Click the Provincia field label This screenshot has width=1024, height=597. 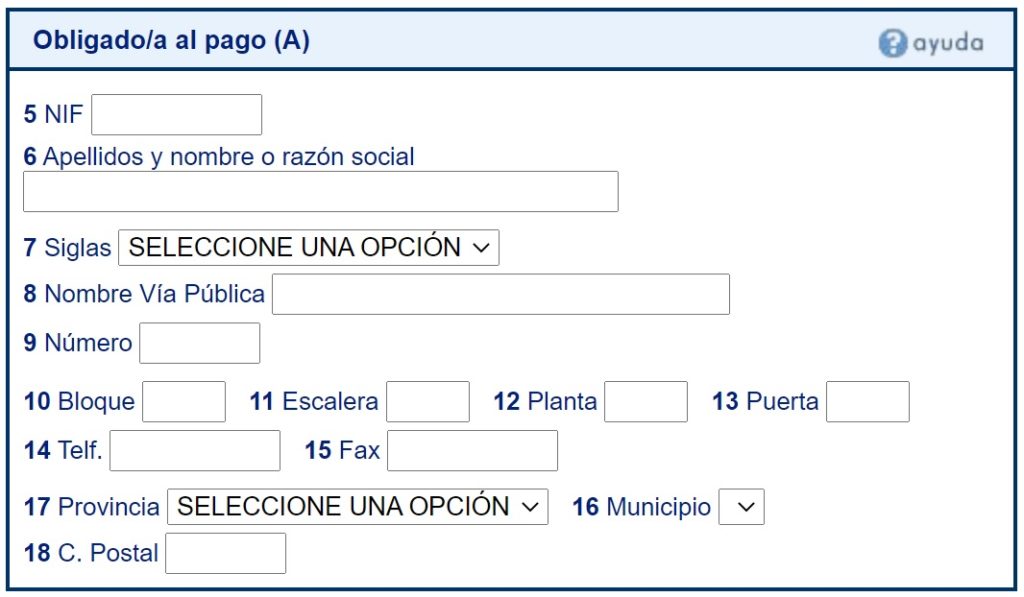tap(108, 507)
